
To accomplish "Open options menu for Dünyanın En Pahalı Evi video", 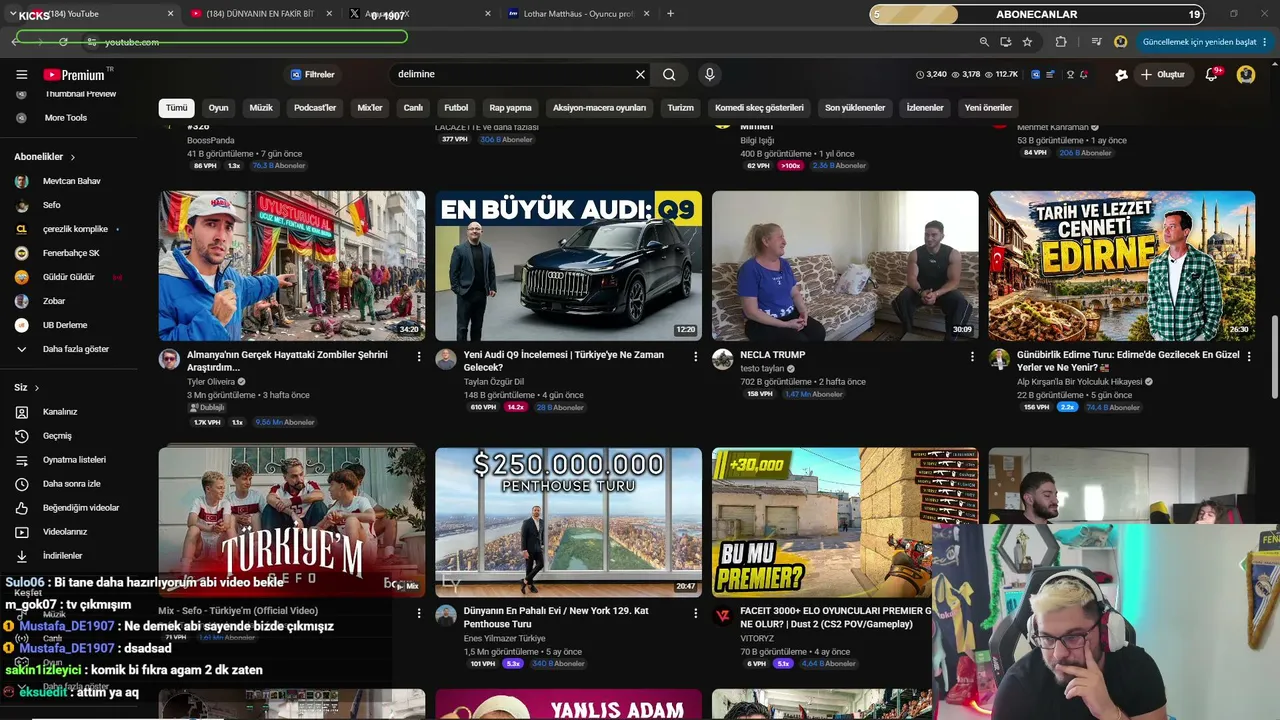I will coord(695,612).
